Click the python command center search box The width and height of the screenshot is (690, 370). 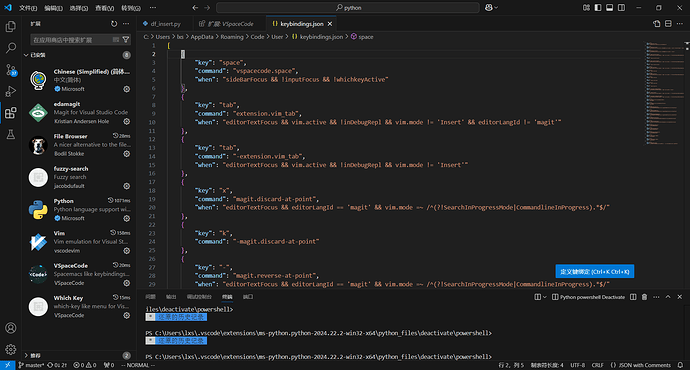(x=348, y=7)
